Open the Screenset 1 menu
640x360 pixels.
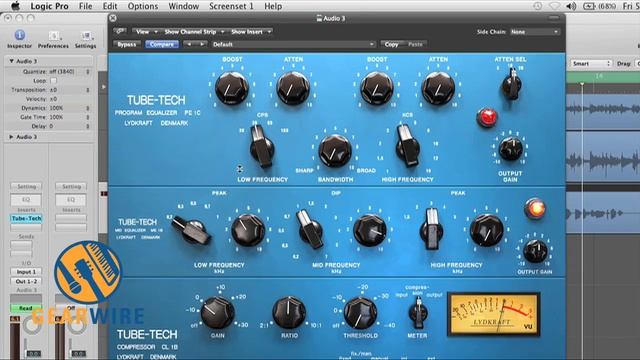click(231, 6)
